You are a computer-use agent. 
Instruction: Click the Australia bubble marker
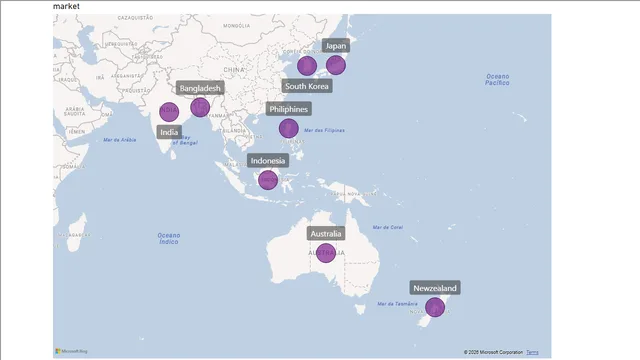tap(326, 253)
